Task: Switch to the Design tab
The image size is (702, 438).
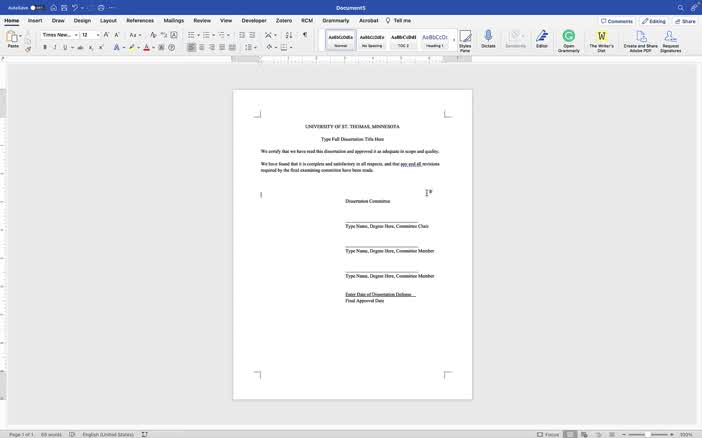Action: [x=82, y=21]
